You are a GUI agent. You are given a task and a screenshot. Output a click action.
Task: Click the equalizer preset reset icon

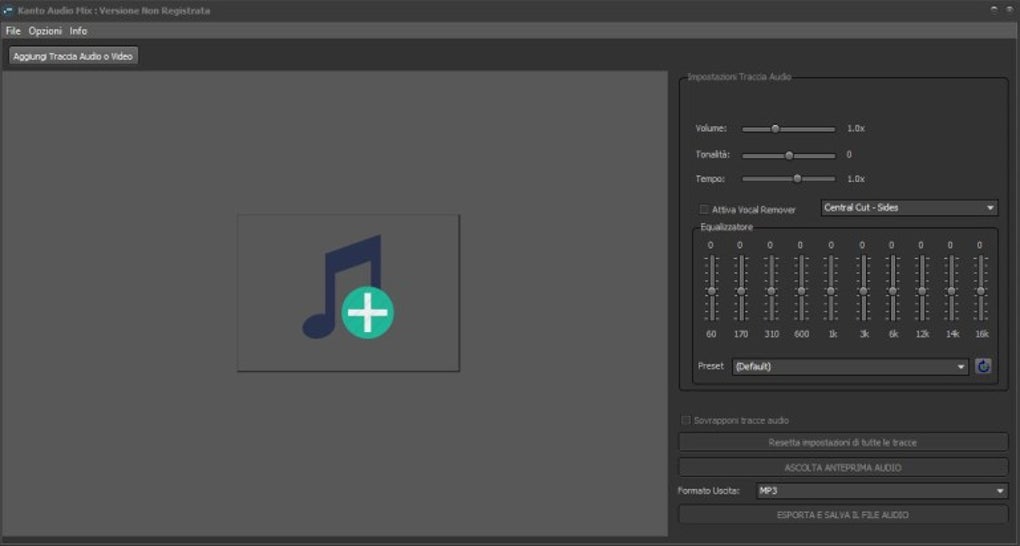[983, 366]
